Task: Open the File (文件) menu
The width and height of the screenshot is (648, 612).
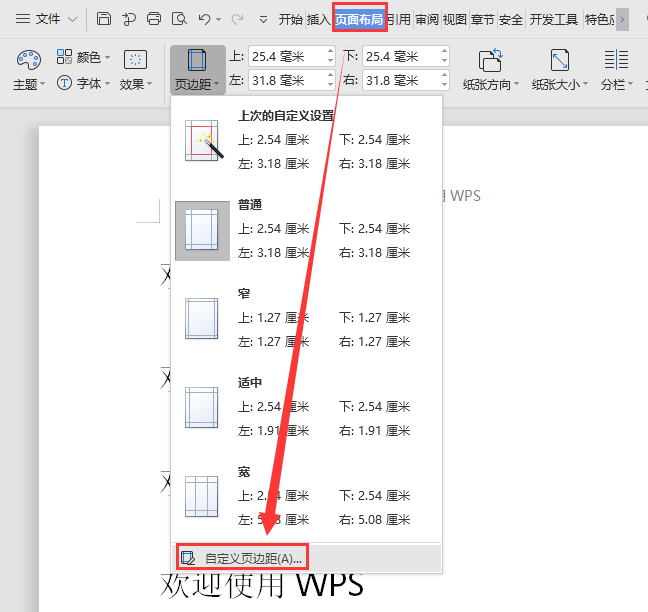Action: tap(40, 18)
